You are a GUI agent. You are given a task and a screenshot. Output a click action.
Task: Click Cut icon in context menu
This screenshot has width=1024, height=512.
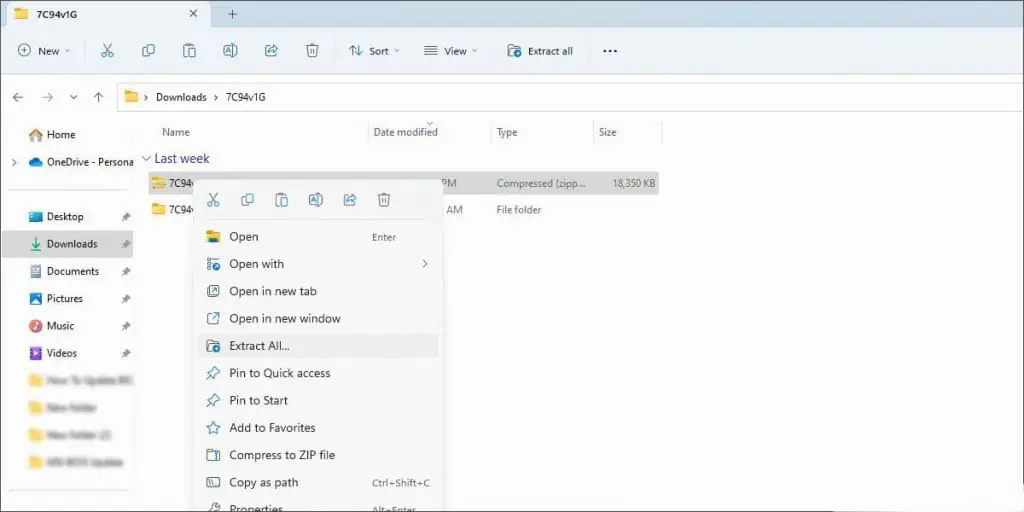tap(213, 200)
